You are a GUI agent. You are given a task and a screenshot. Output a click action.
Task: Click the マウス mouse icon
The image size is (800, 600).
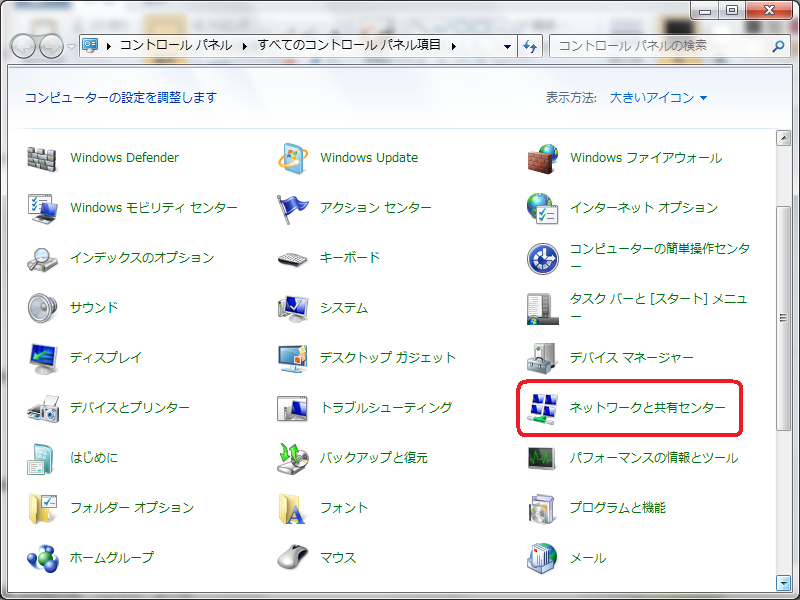point(293,558)
